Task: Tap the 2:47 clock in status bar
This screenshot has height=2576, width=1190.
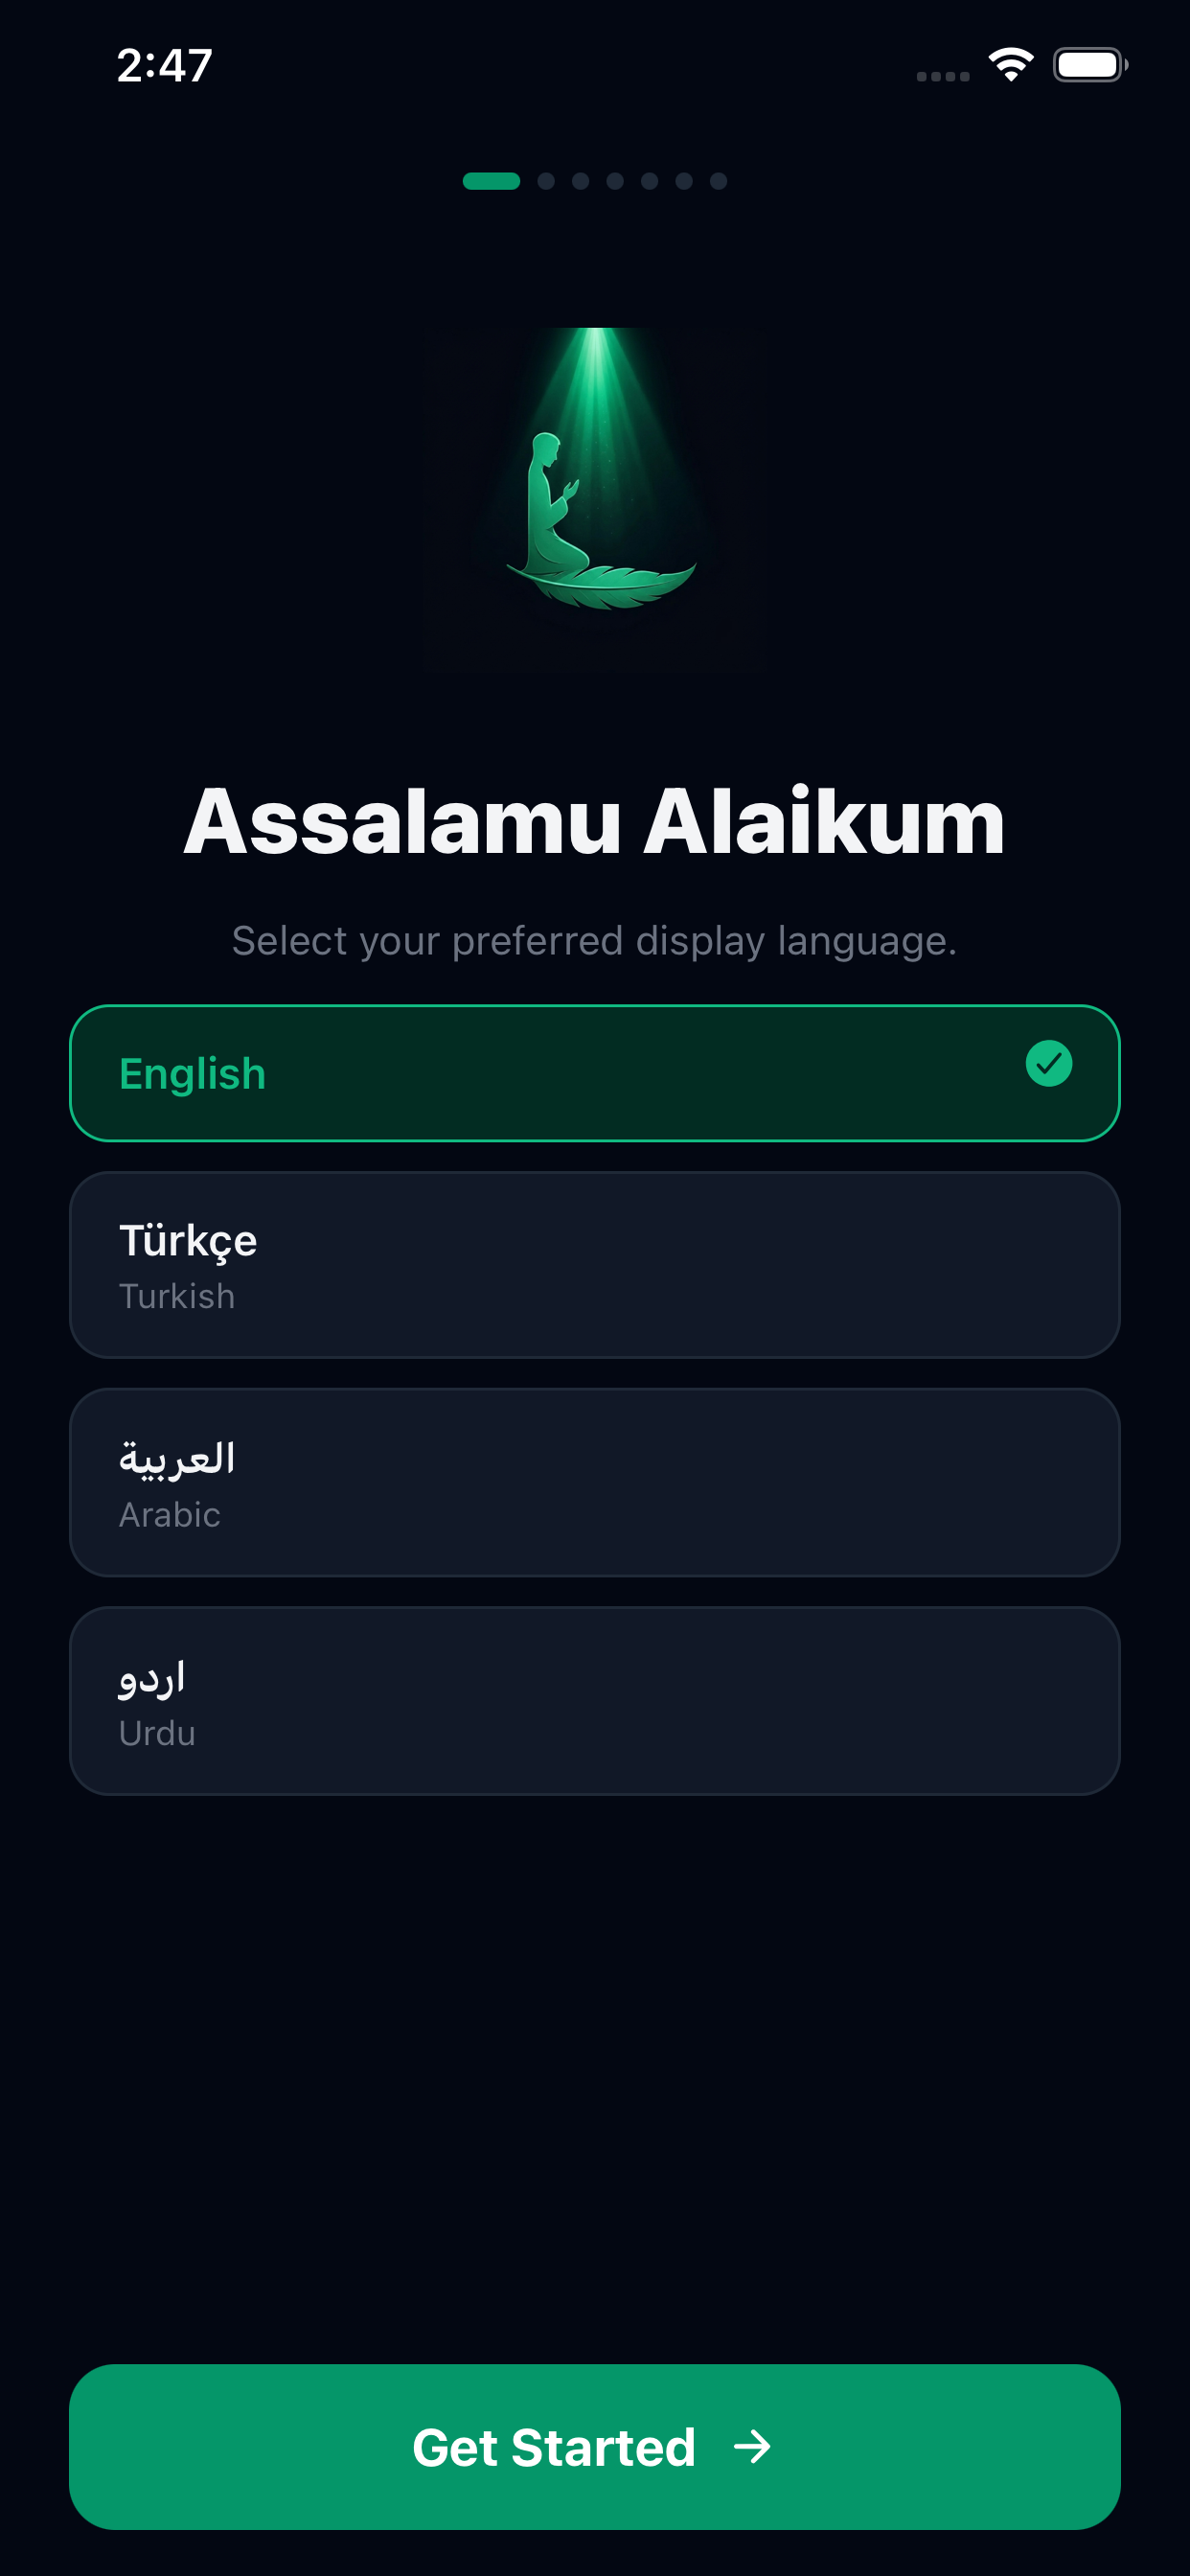Action: 165,66
